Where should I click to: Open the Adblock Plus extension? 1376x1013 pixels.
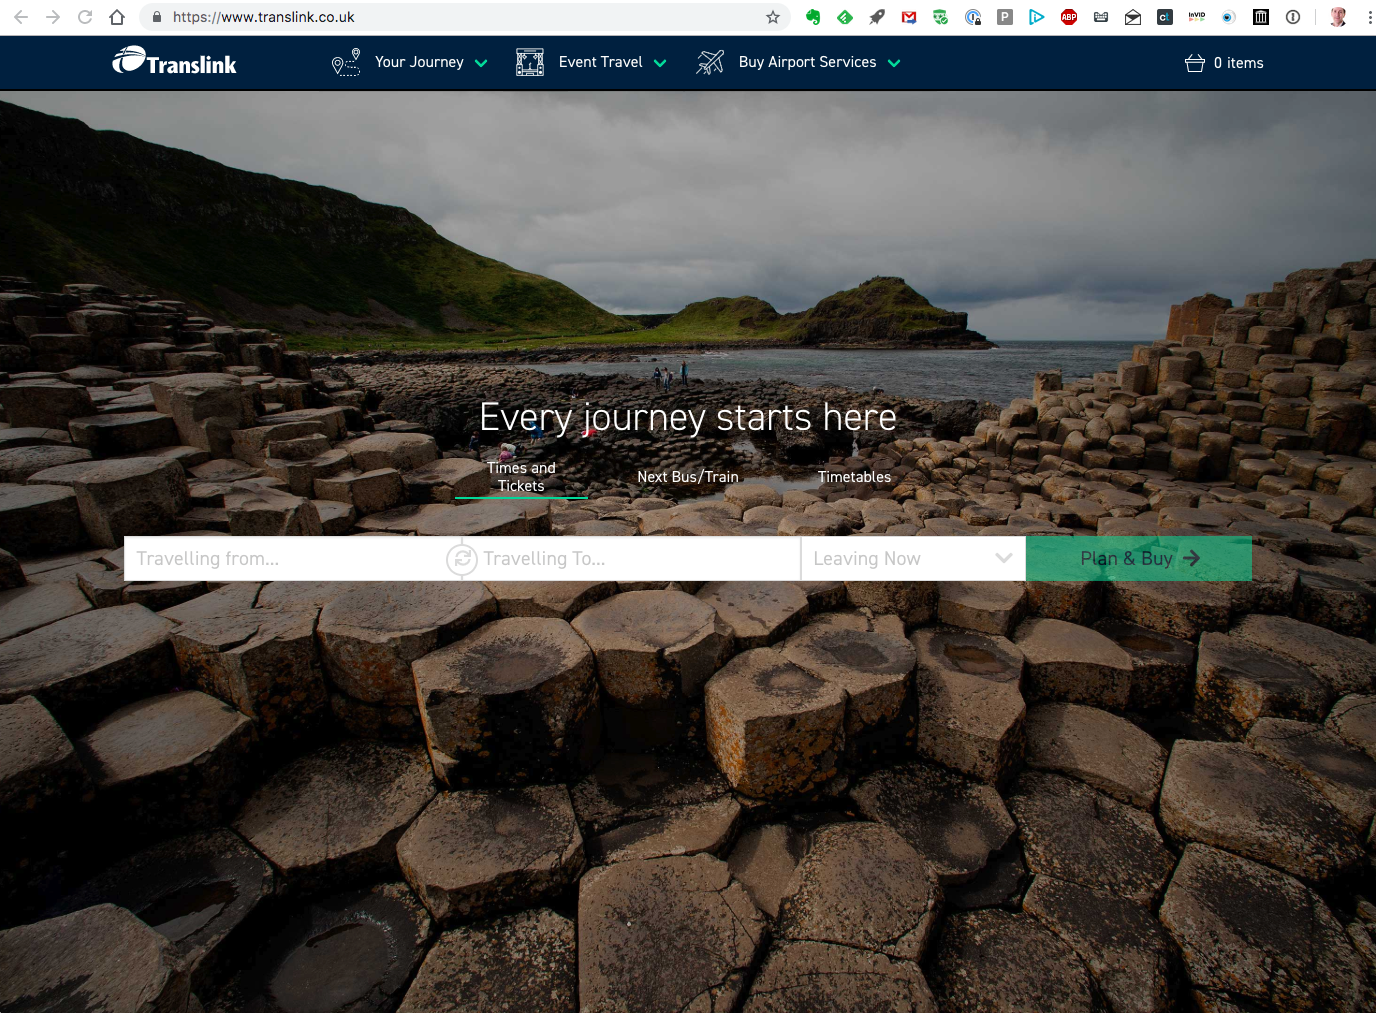click(1069, 17)
